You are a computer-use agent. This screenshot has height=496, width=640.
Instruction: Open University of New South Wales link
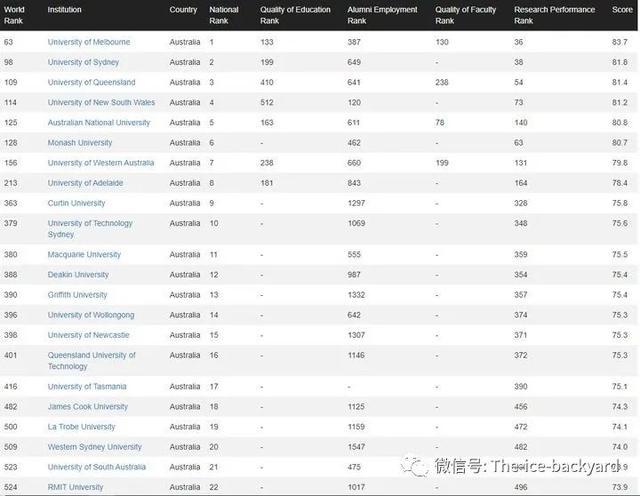(x=101, y=102)
